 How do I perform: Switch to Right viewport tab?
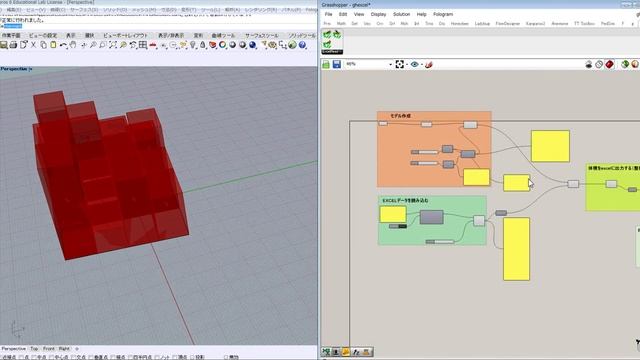pyautogui.click(x=64, y=349)
